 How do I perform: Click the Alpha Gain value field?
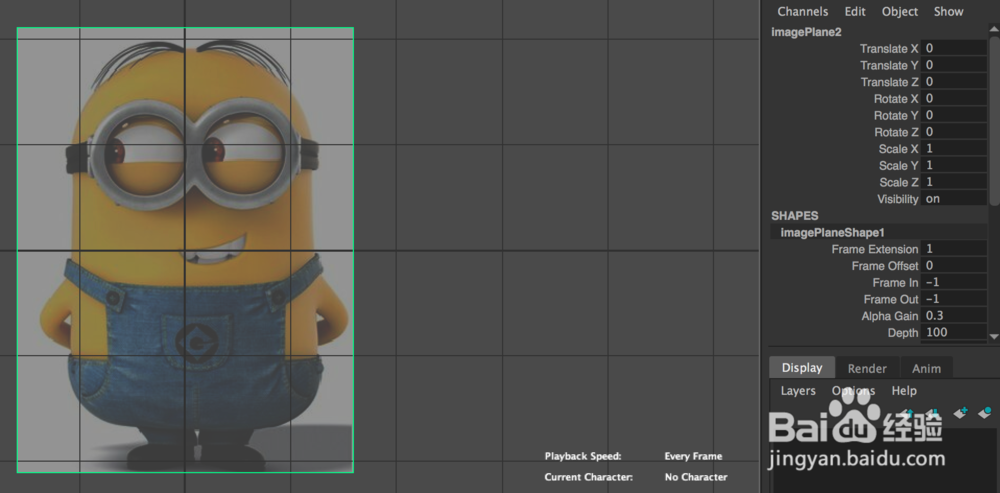click(x=953, y=316)
